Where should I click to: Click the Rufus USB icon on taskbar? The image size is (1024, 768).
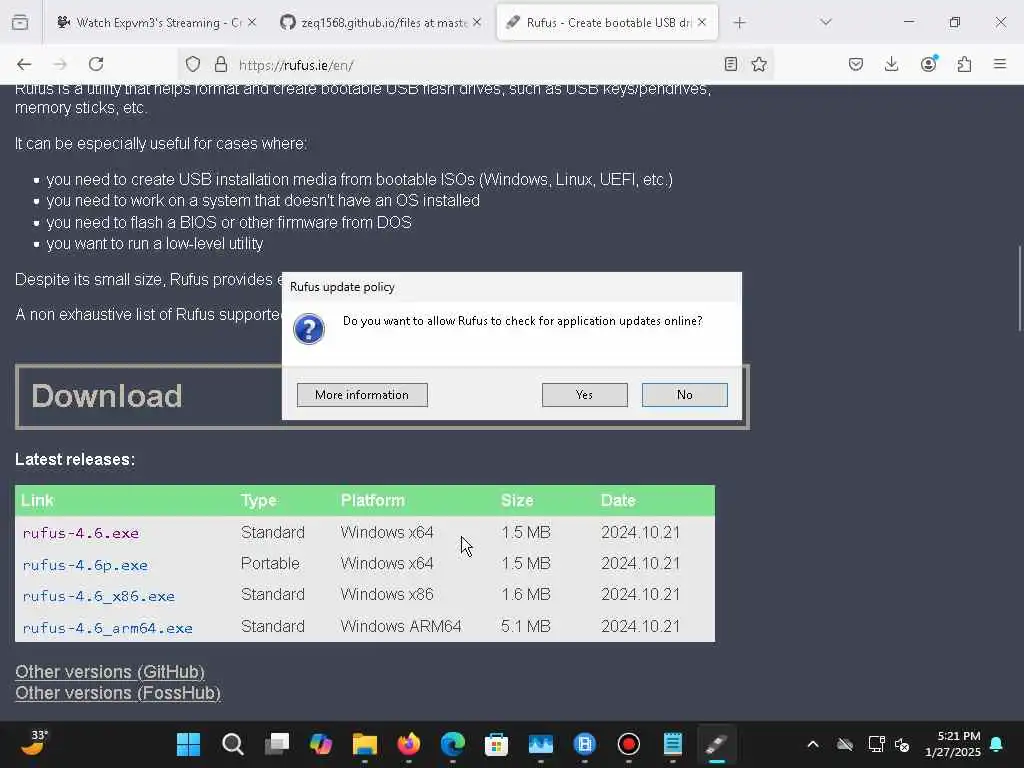click(x=716, y=744)
